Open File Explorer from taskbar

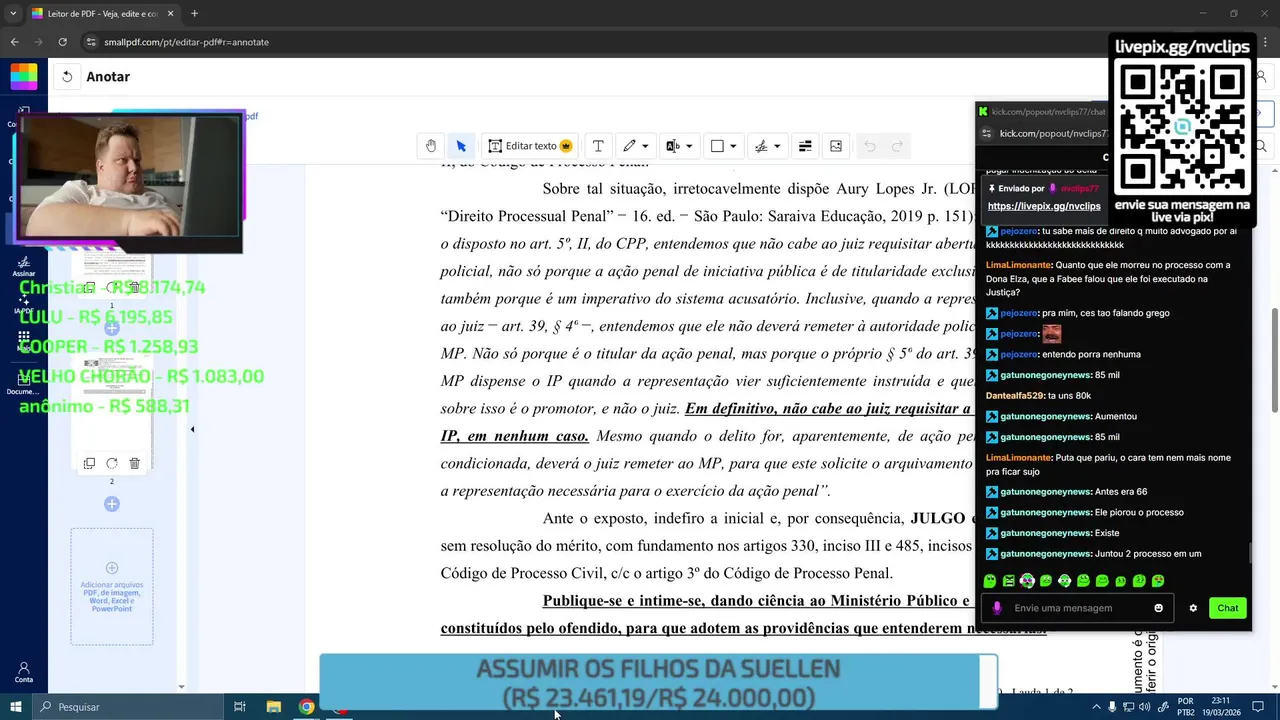(x=273, y=707)
